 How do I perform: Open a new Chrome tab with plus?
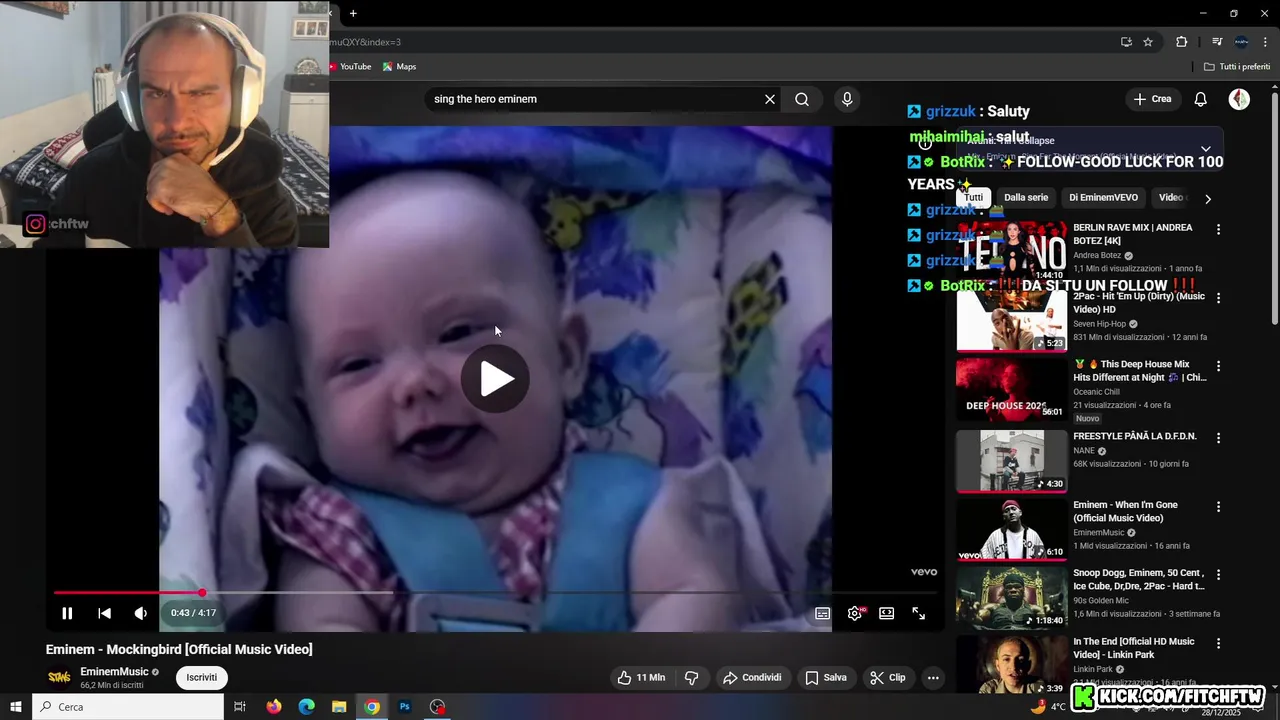coord(353,13)
